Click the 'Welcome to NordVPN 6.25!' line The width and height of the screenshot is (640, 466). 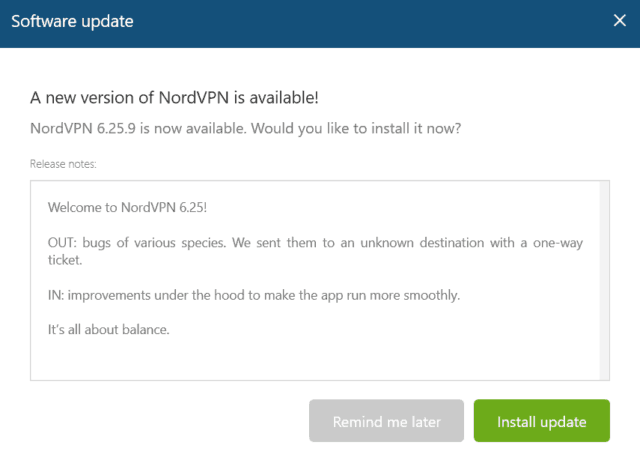127,208
